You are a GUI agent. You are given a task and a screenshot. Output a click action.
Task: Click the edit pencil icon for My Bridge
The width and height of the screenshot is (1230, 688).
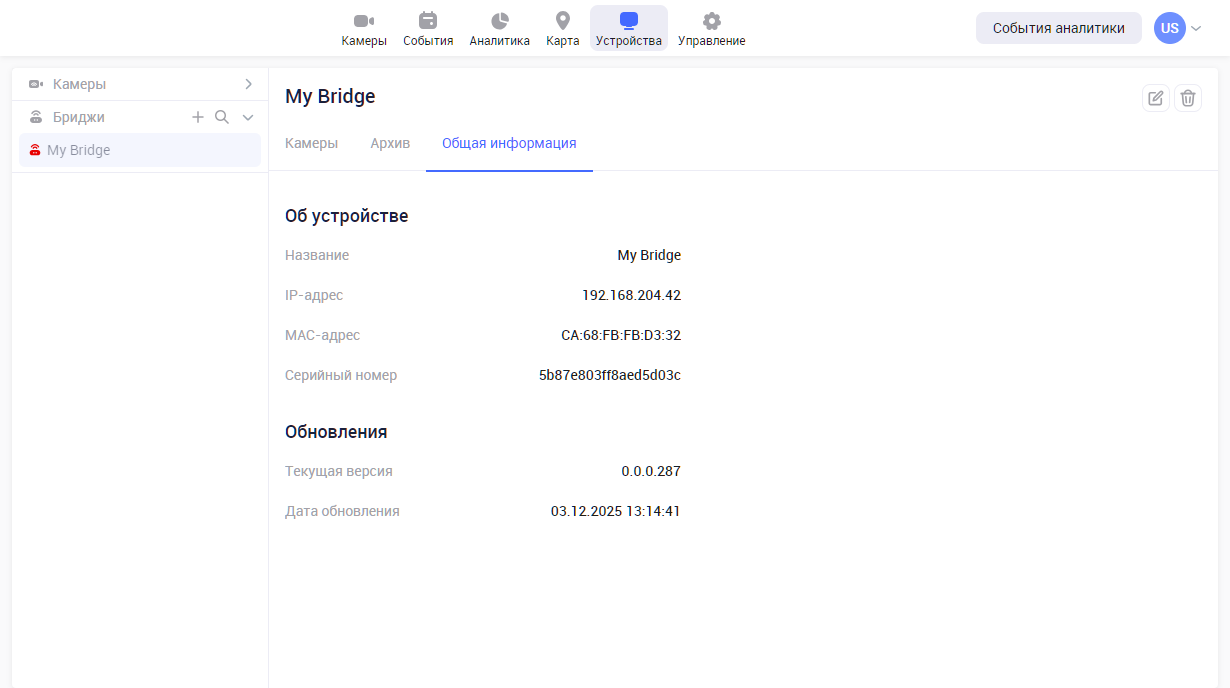point(1156,98)
